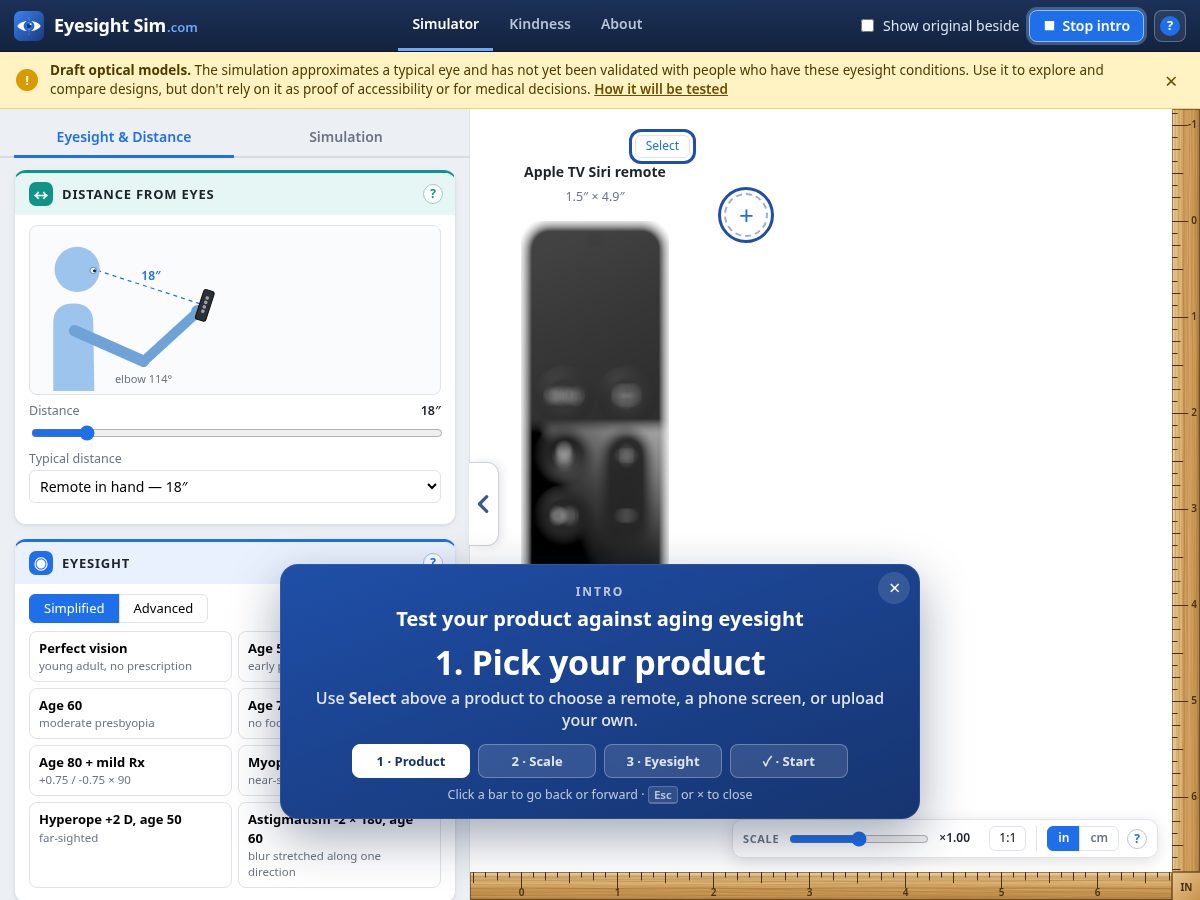Open help next to the scale units
The width and height of the screenshot is (1200, 900).
[1137, 838]
